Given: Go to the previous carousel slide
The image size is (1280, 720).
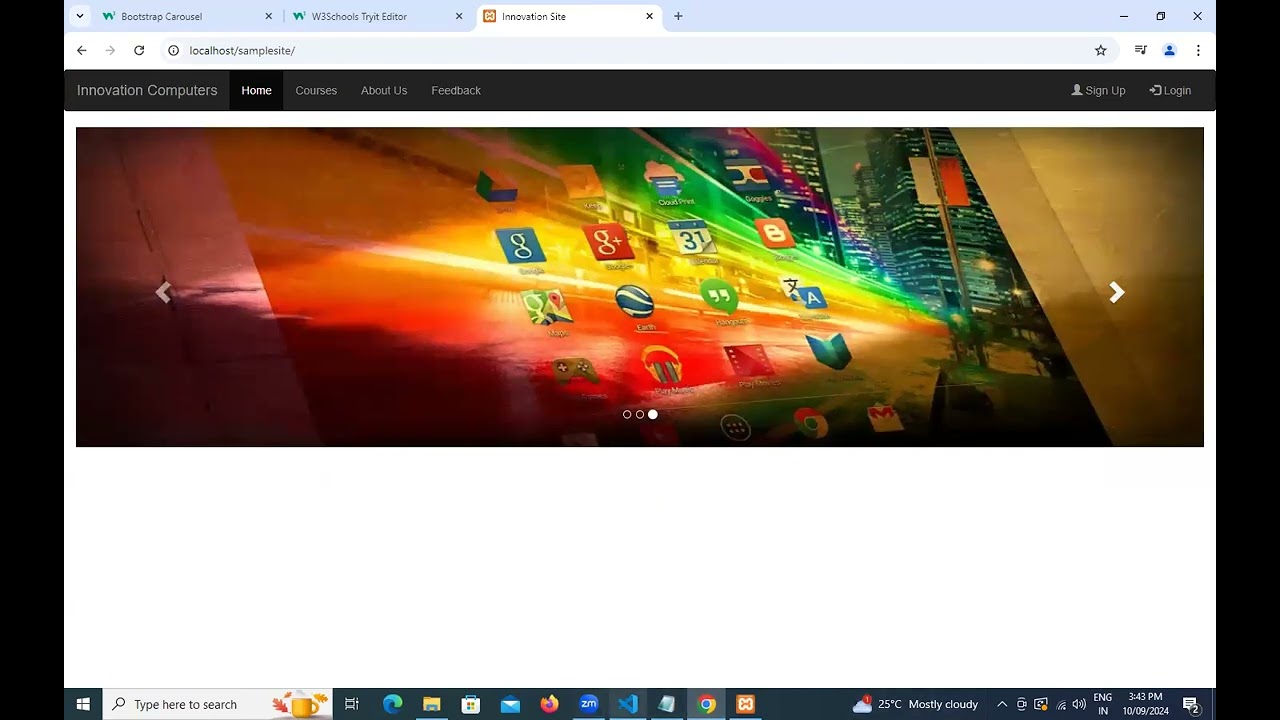Looking at the screenshot, I should pos(163,292).
